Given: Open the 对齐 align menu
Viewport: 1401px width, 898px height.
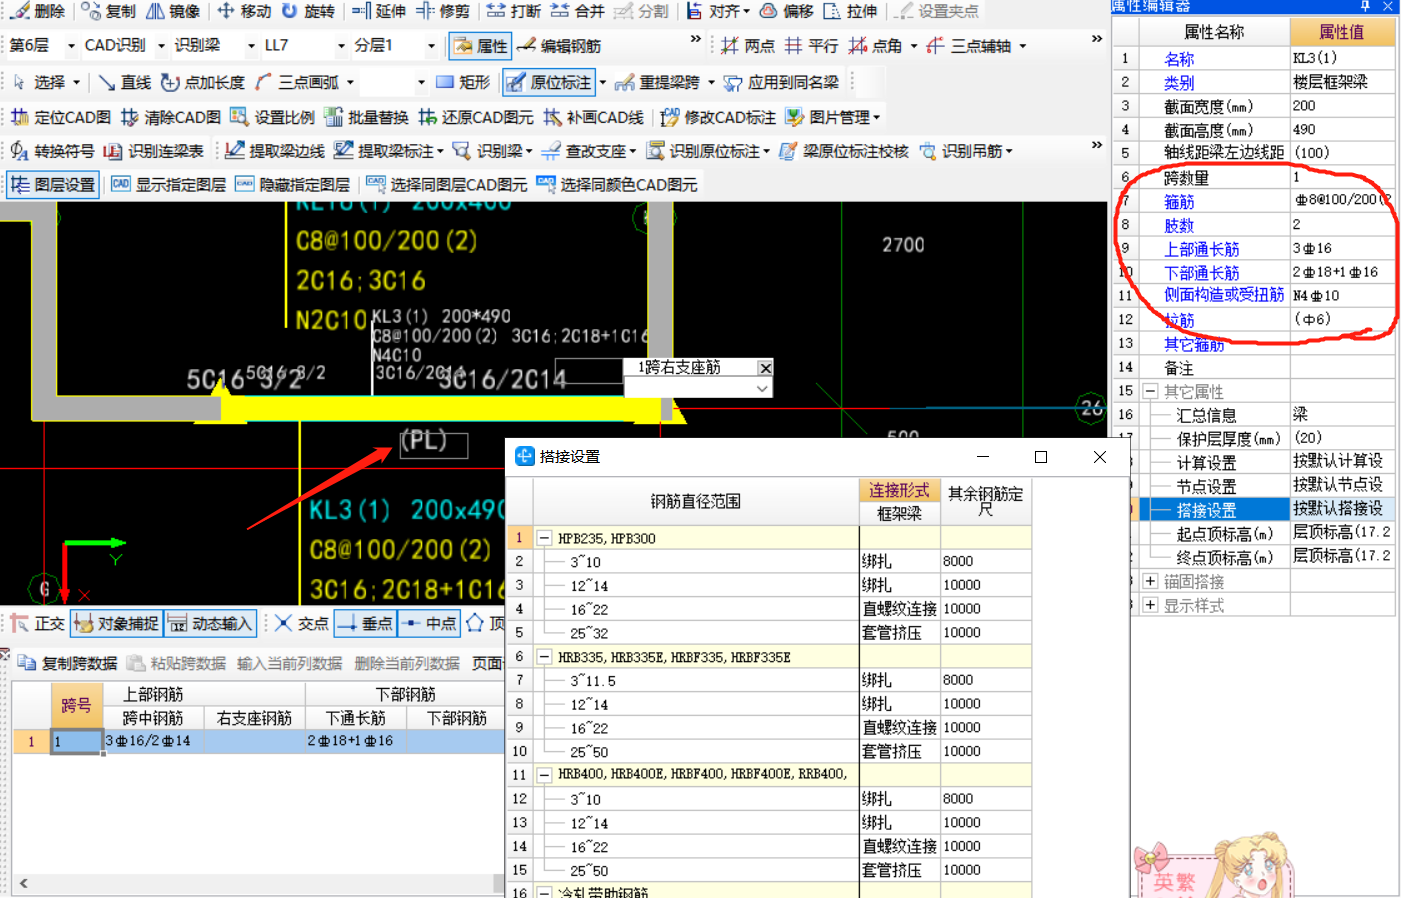Looking at the screenshot, I should point(718,11).
